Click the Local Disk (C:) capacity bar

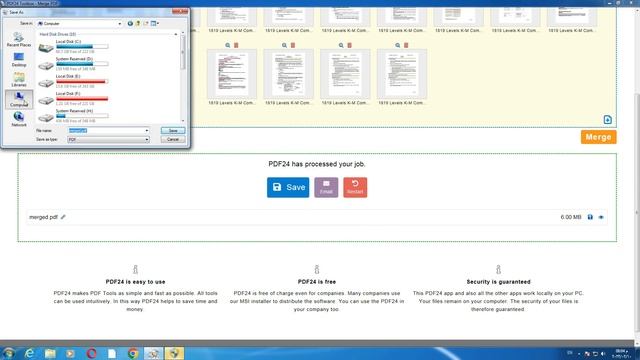click(82, 47)
